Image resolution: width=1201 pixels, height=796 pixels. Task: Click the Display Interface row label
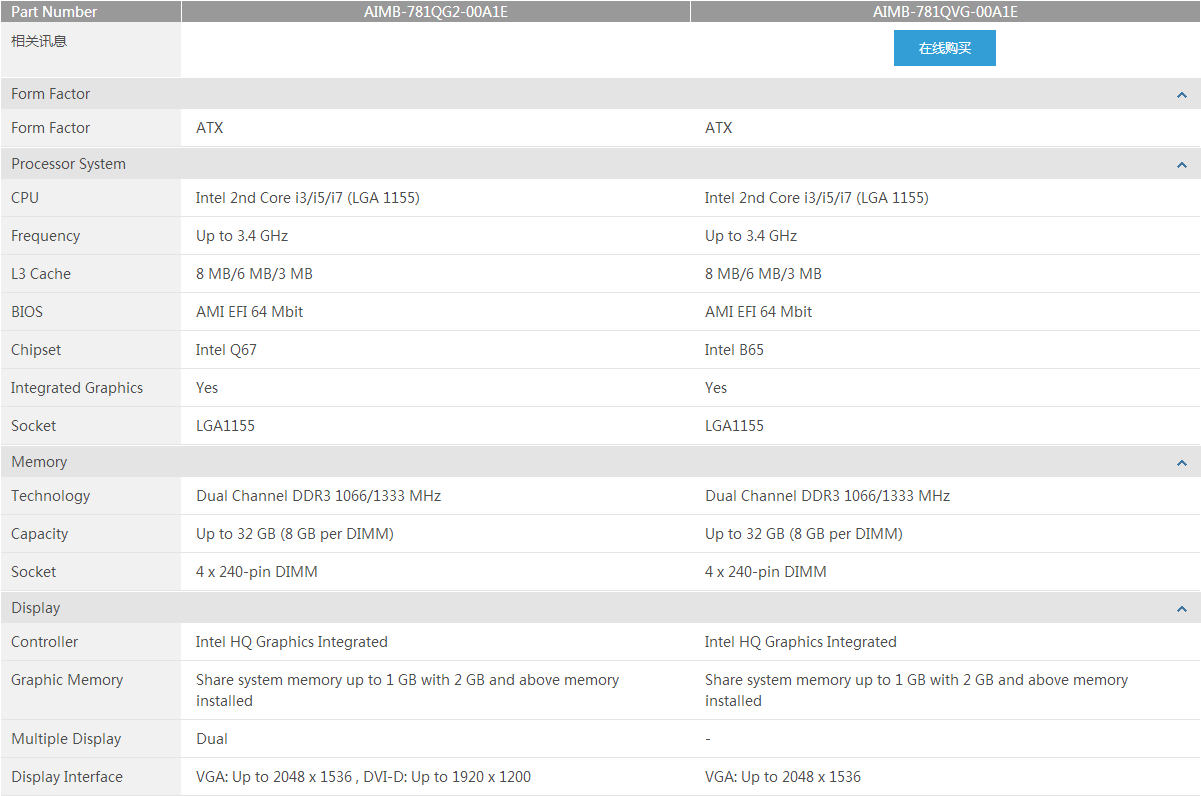[67, 777]
